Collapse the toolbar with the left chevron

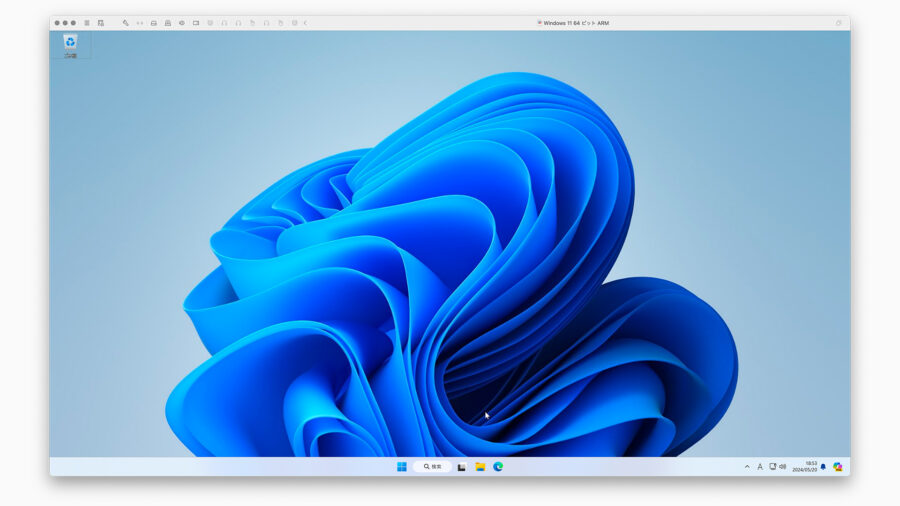pyautogui.click(x=305, y=23)
